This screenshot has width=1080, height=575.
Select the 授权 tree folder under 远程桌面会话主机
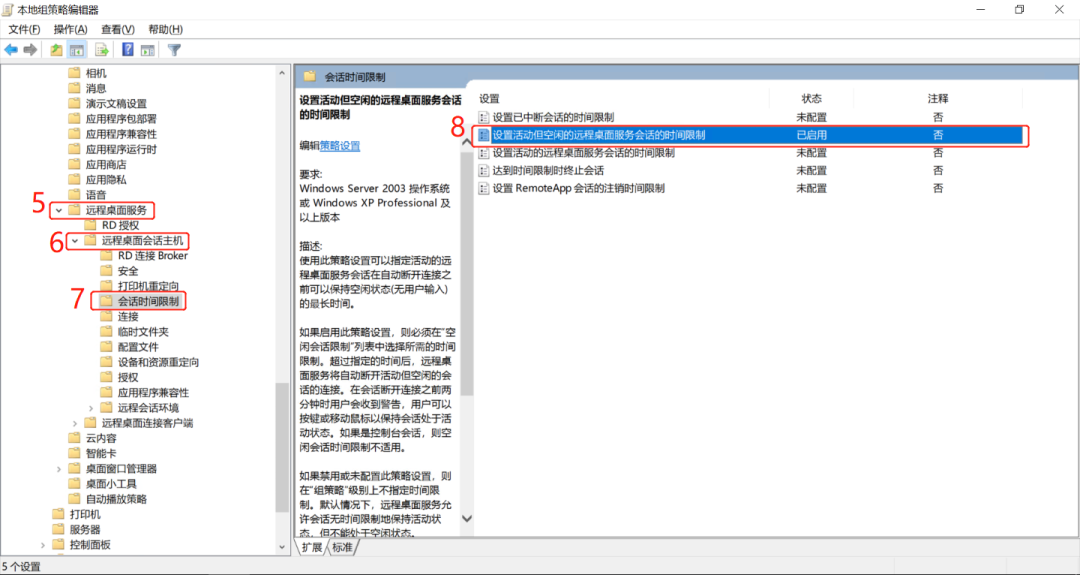(x=128, y=377)
